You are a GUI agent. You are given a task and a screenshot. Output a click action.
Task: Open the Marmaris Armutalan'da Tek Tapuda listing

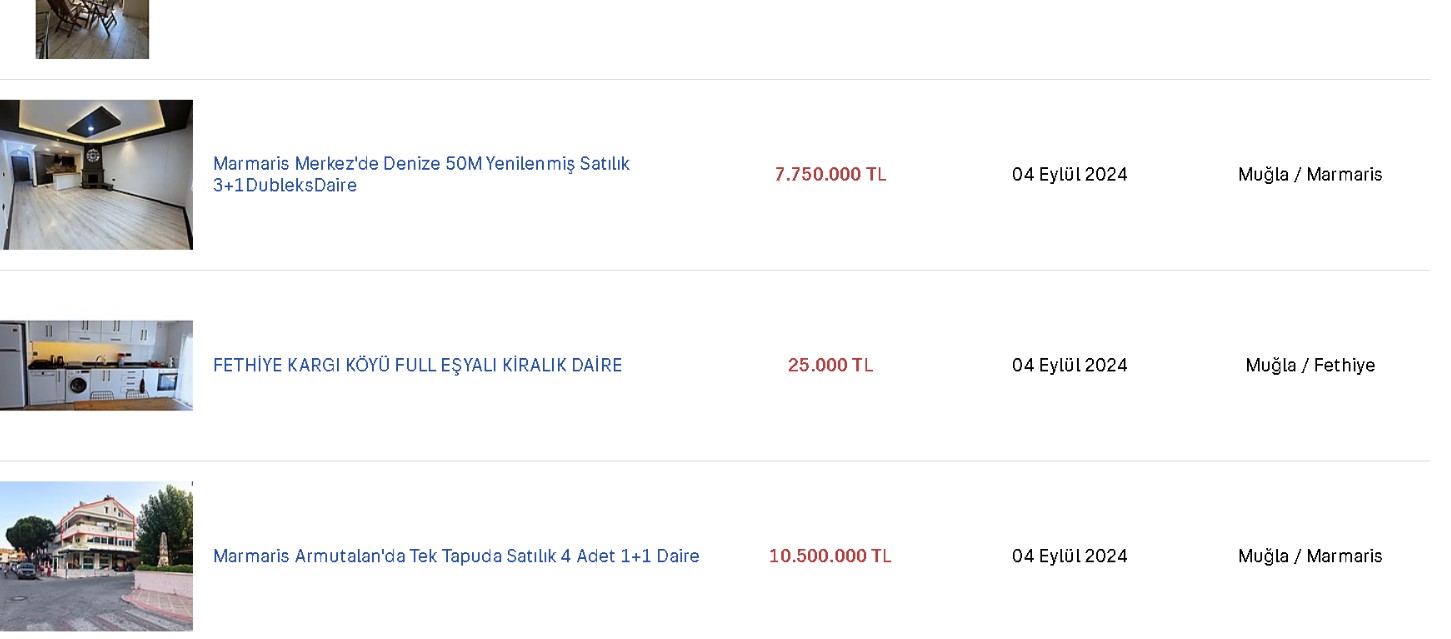point(456,556)
